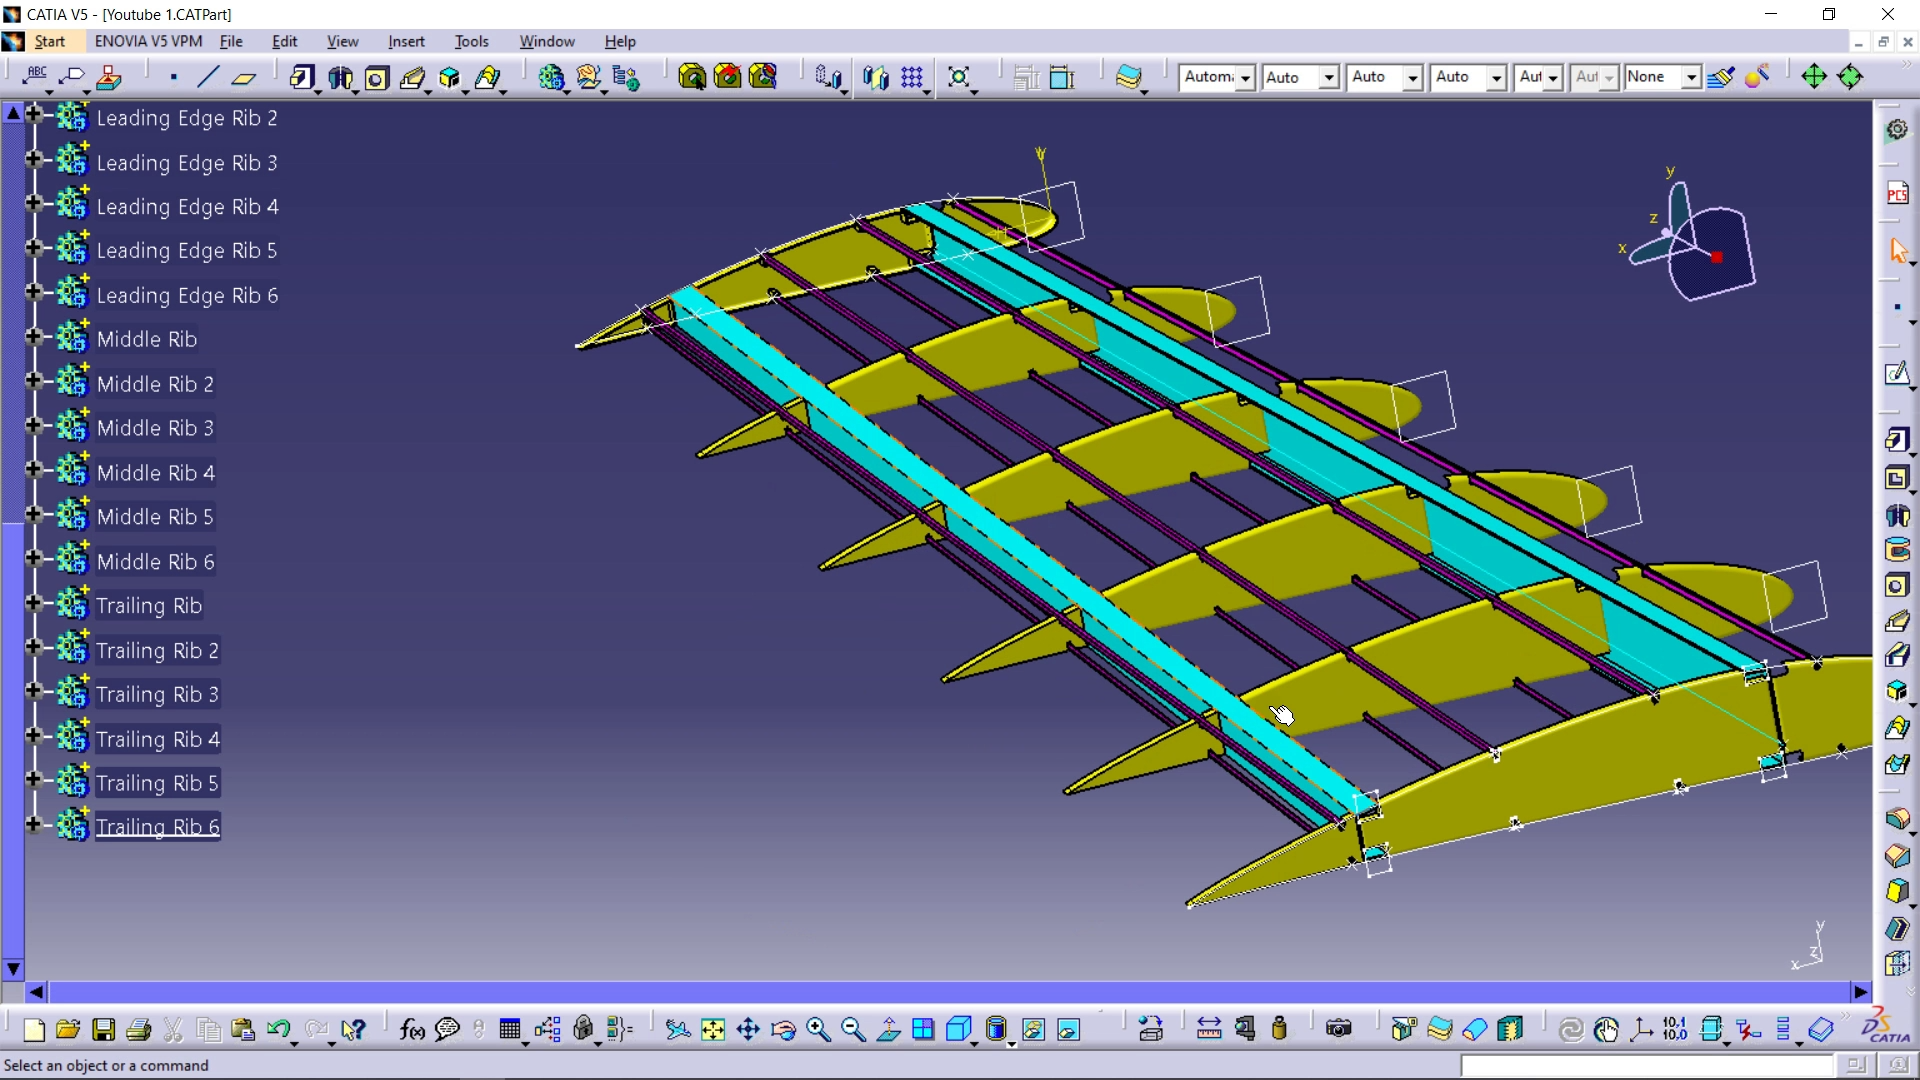Expand the Middle Rib 3 tree node

pos(33,426)
